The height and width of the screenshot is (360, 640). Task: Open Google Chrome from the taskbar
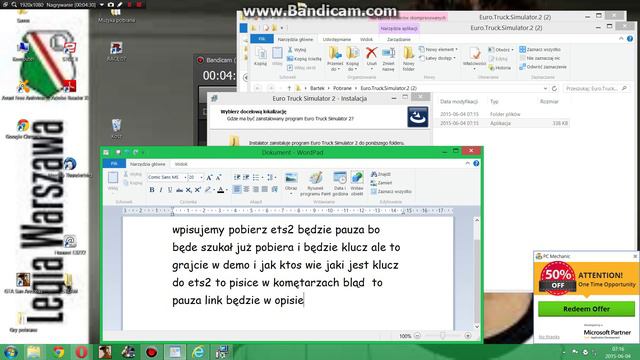58,352
